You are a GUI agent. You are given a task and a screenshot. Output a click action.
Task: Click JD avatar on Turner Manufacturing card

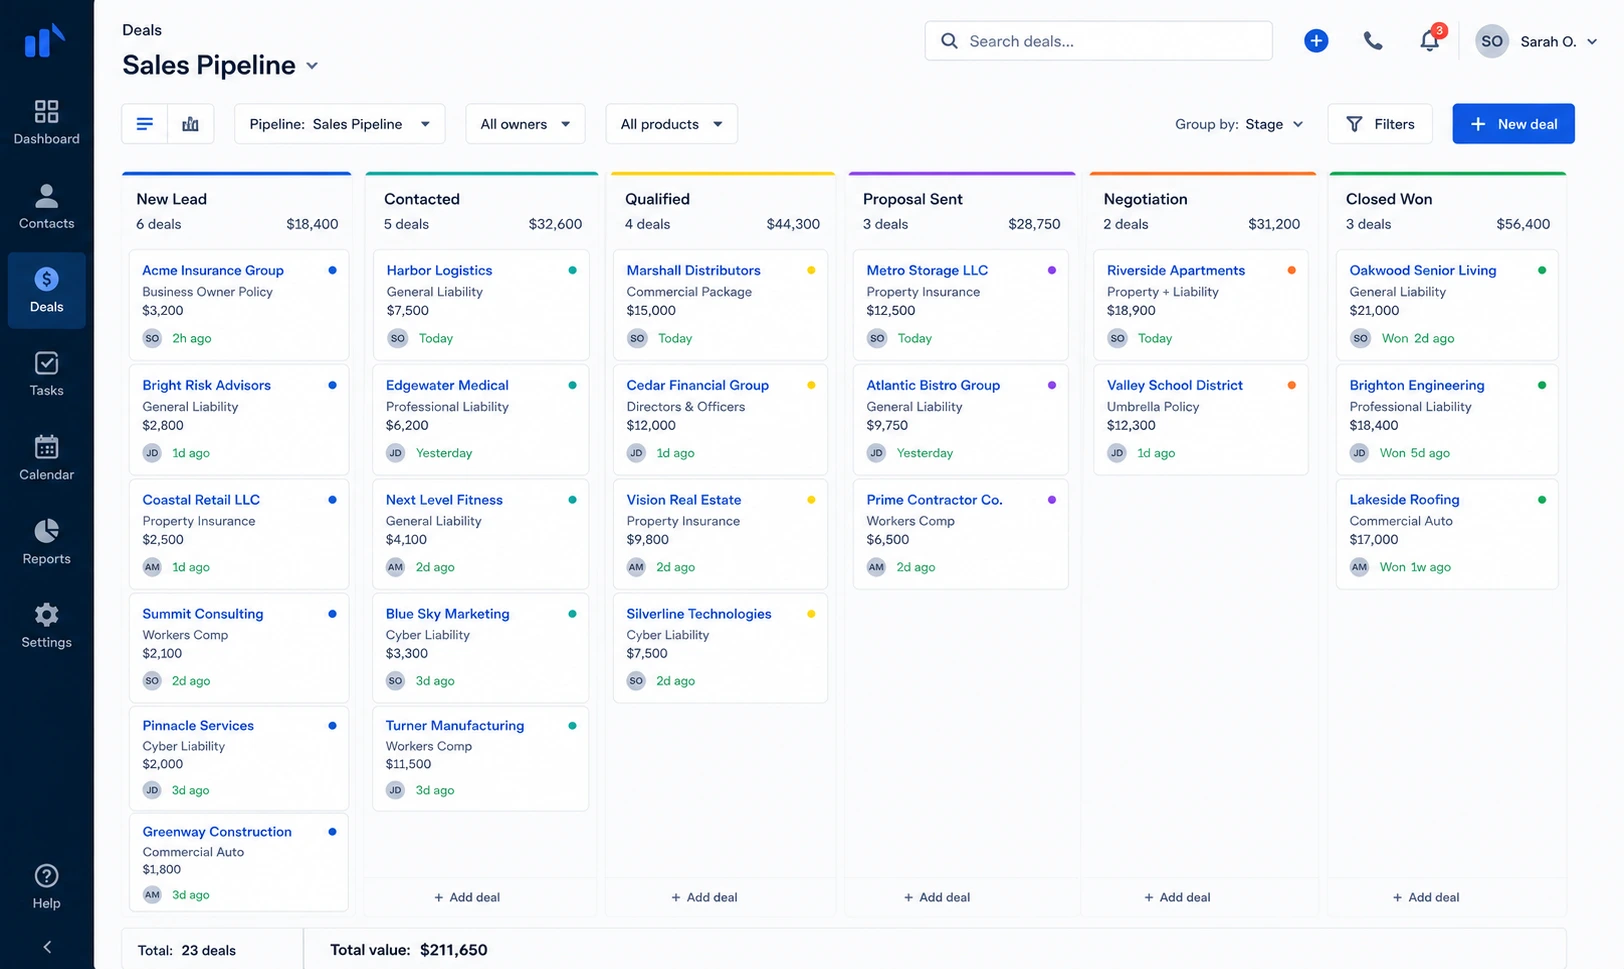[x=395, y=790]
